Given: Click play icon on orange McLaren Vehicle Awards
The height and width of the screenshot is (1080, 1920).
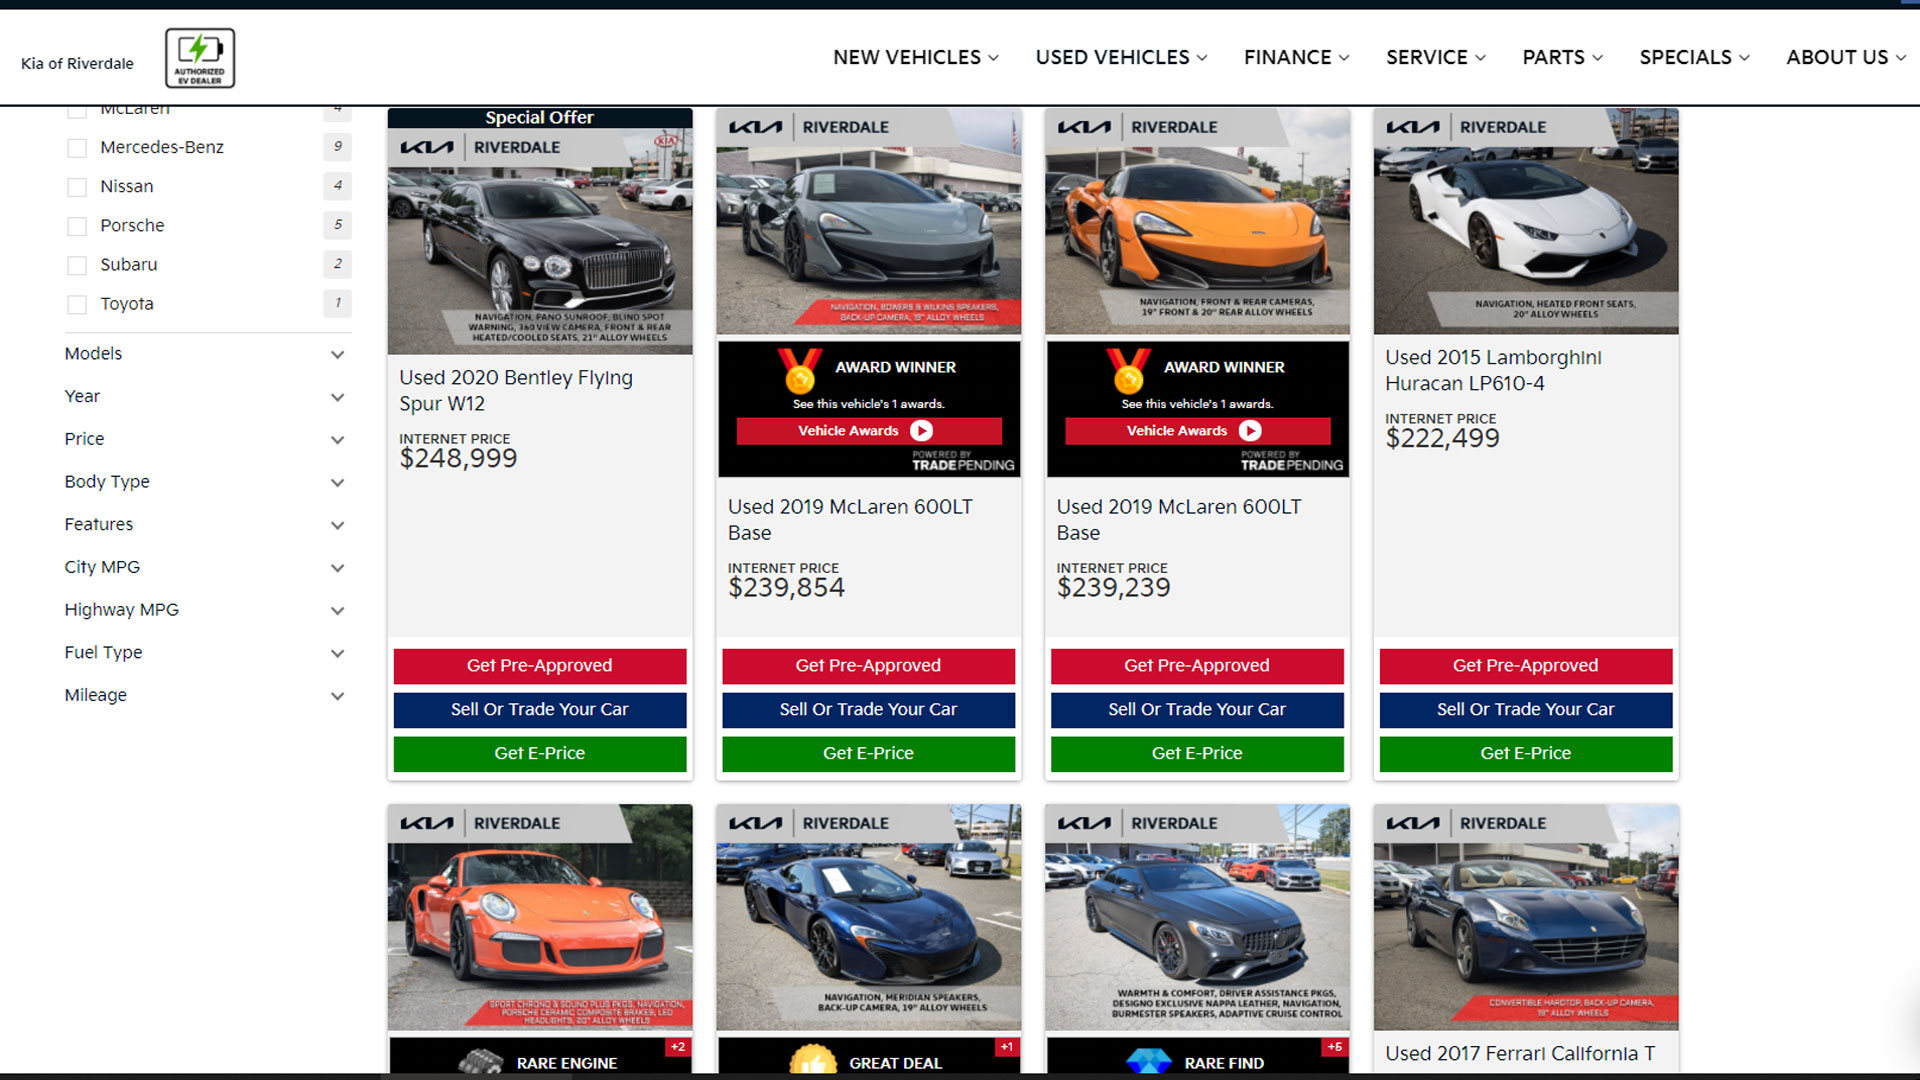Looking at the screenshot, I should pos(1250,431).
